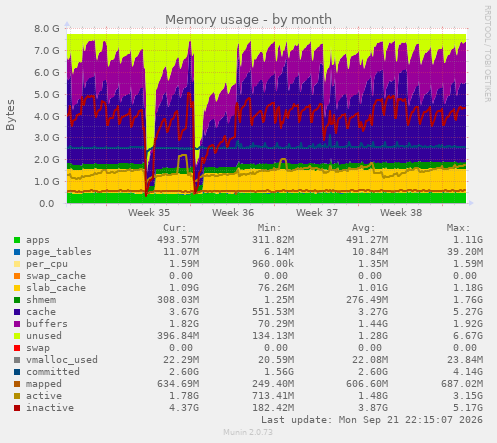Click the per_cpu legend swatch
Image resolution: width=497 pixels, height=443 pixels.
point(17,264)
